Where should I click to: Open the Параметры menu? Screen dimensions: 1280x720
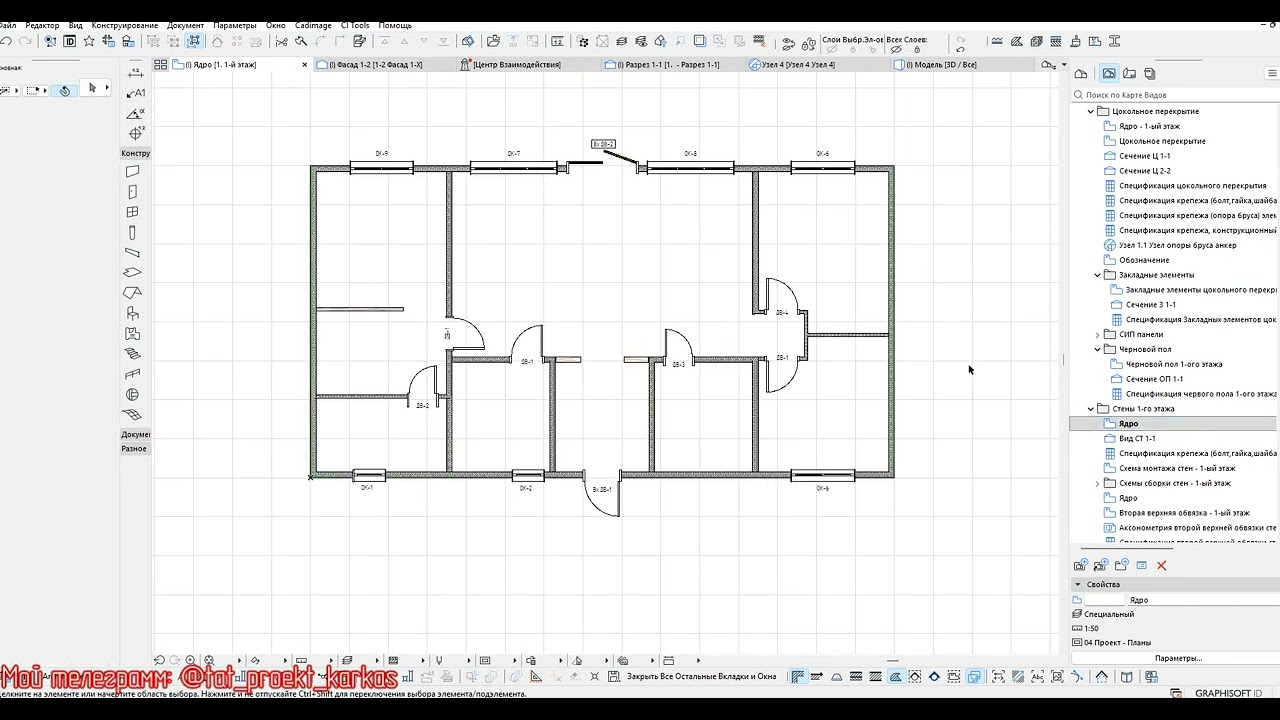point(235,25)
